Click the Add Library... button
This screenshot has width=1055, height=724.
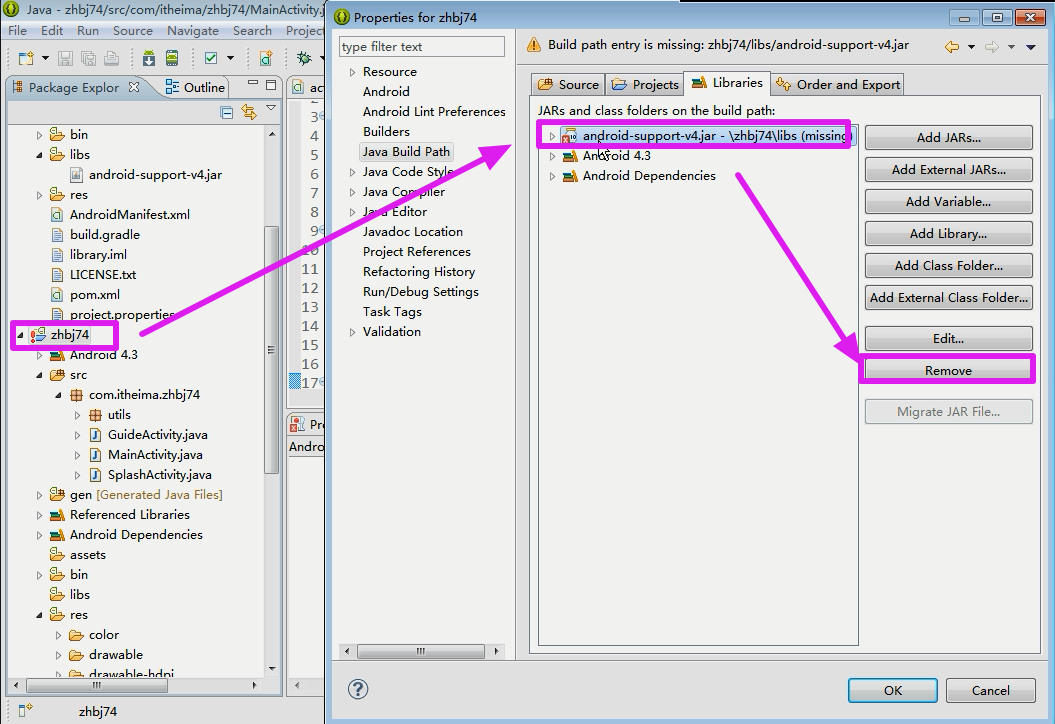949,233
